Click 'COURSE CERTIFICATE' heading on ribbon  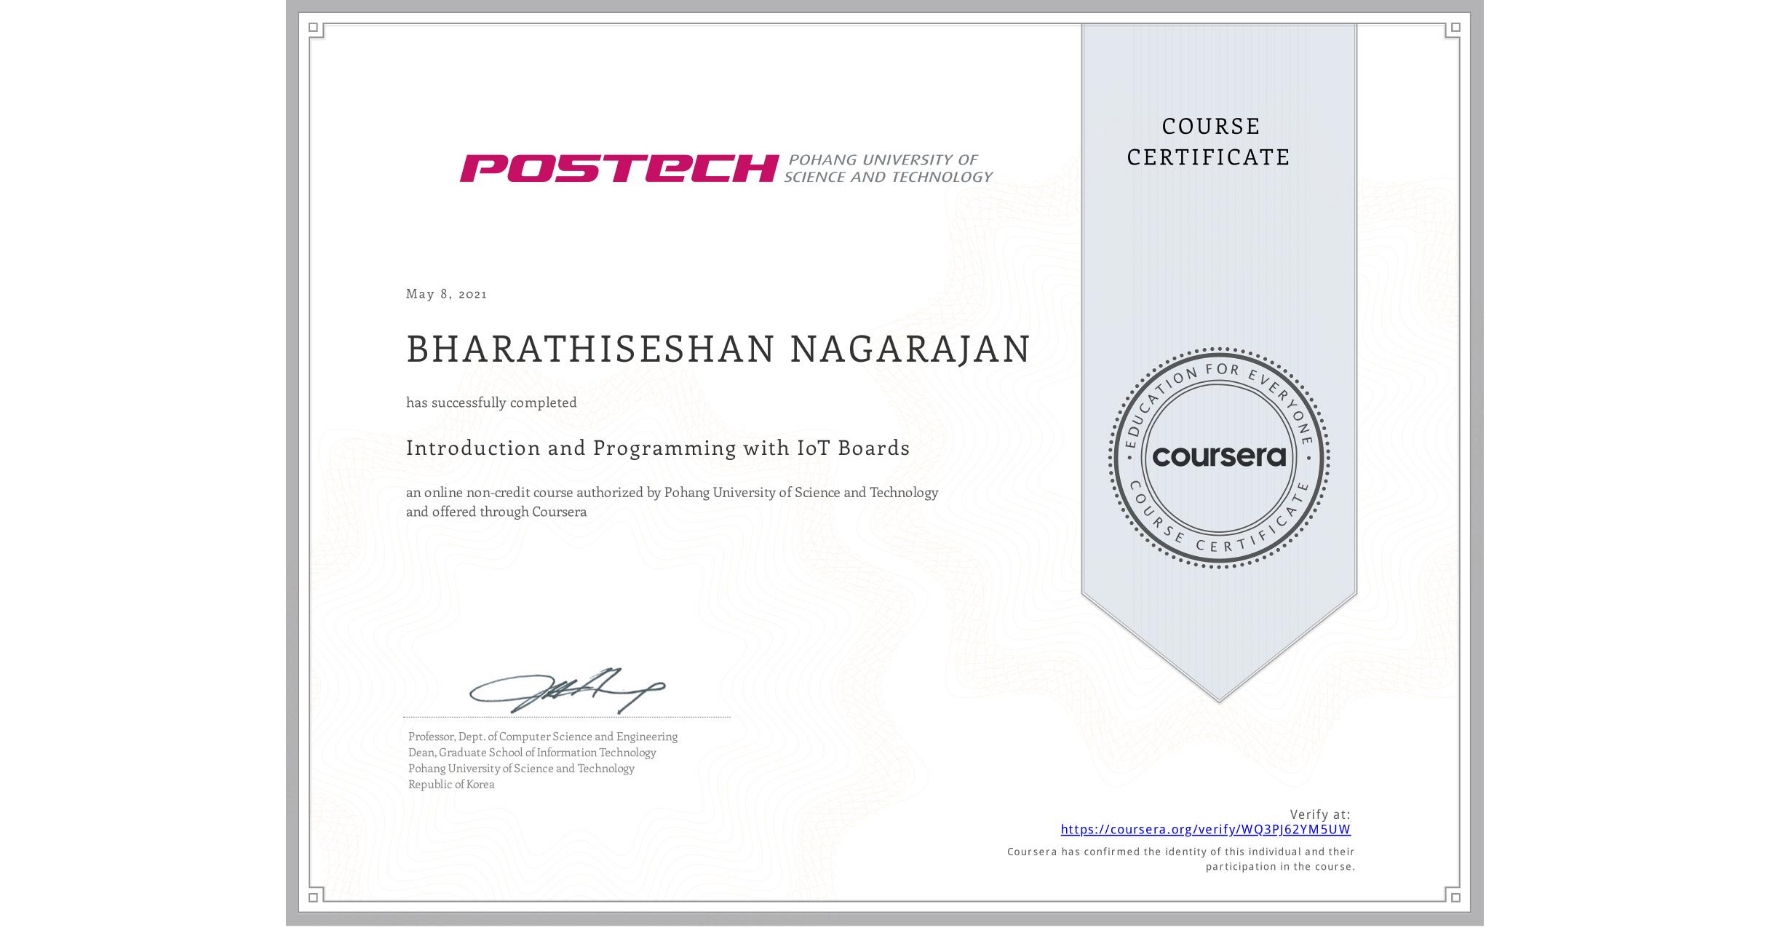[1209, 141]
